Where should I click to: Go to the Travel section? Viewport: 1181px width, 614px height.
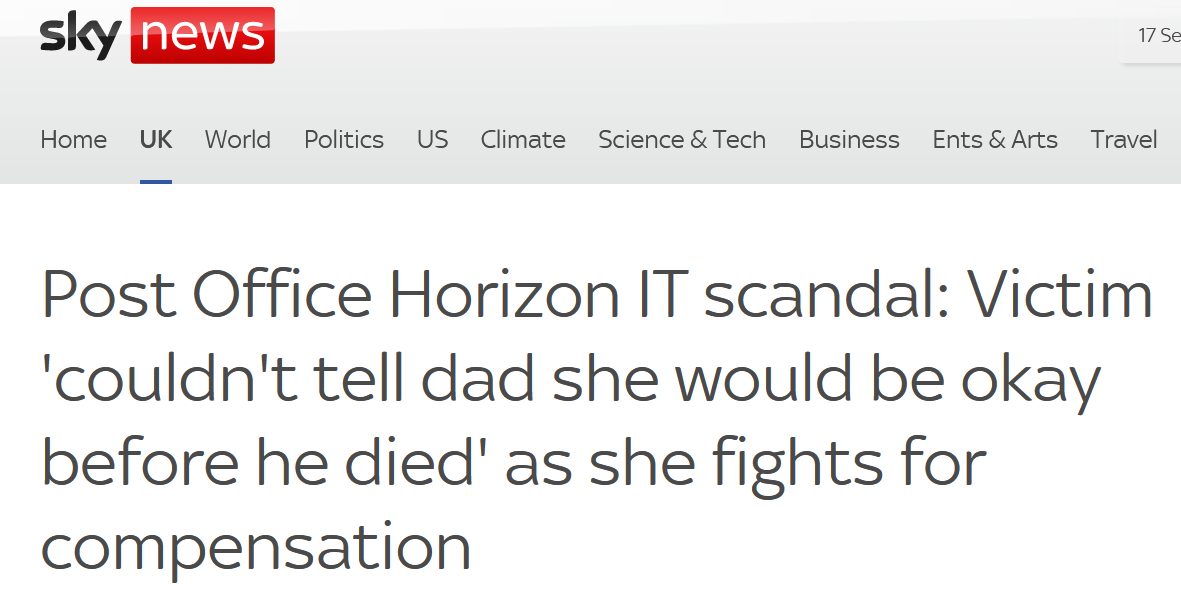(1124, 140)
